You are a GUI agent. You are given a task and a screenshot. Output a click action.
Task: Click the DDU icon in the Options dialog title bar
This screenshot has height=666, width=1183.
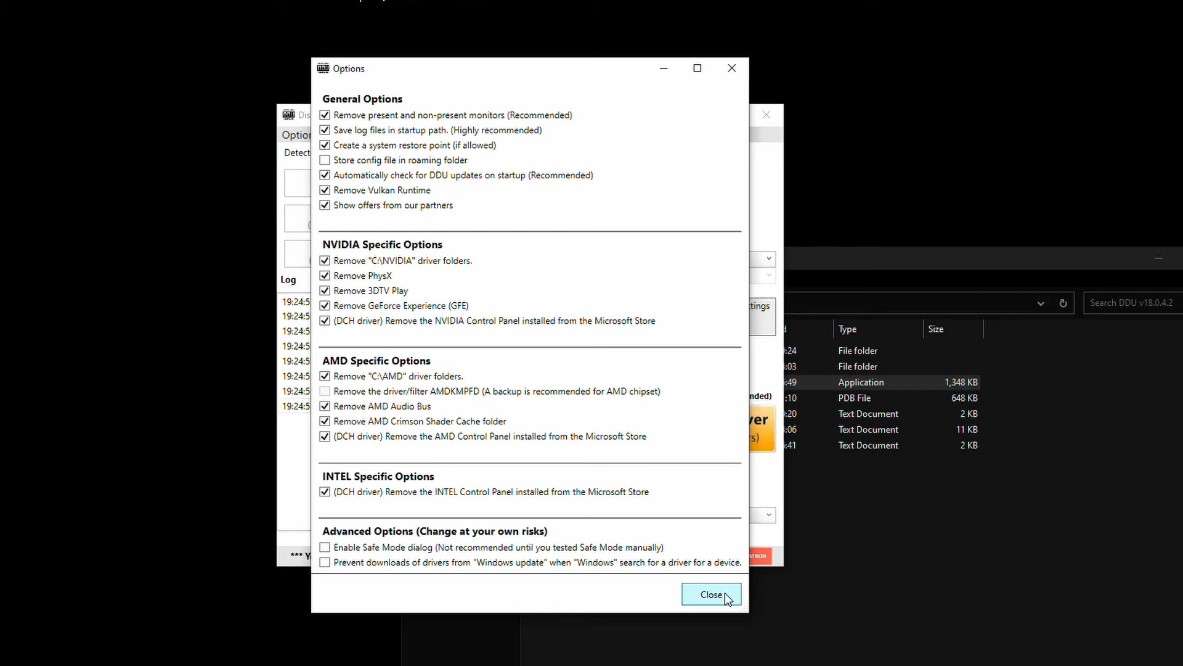(323, 68)
